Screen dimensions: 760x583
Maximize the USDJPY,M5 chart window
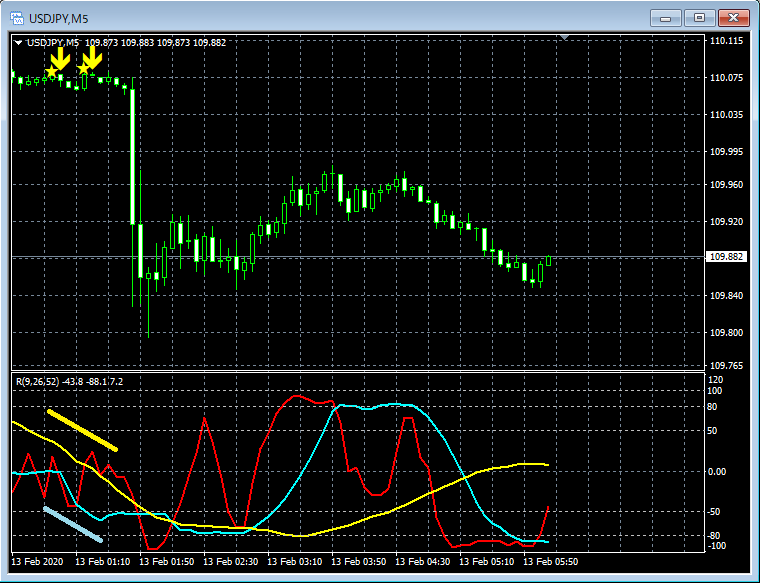pos(699,18)
